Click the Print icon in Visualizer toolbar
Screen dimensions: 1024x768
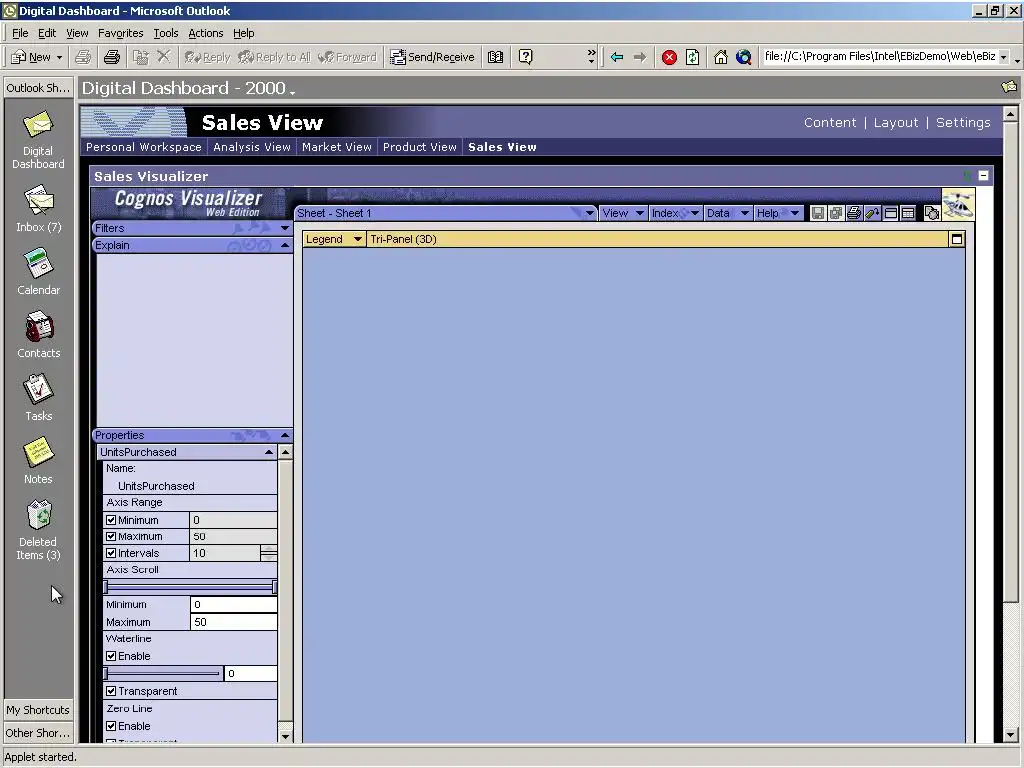854,213
